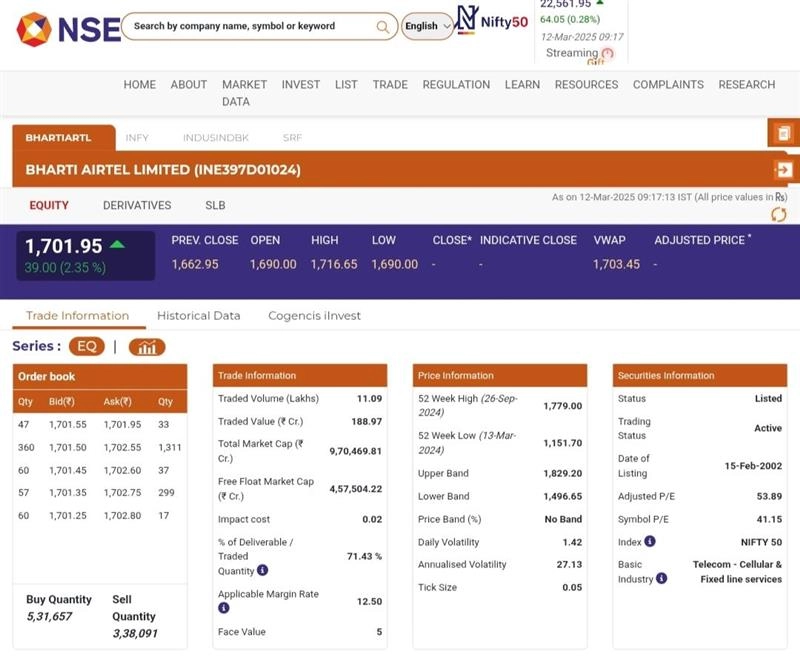The height and width of the screenshot is (657, 800).
Task: Open the English language dropdown
Action: 427,27
